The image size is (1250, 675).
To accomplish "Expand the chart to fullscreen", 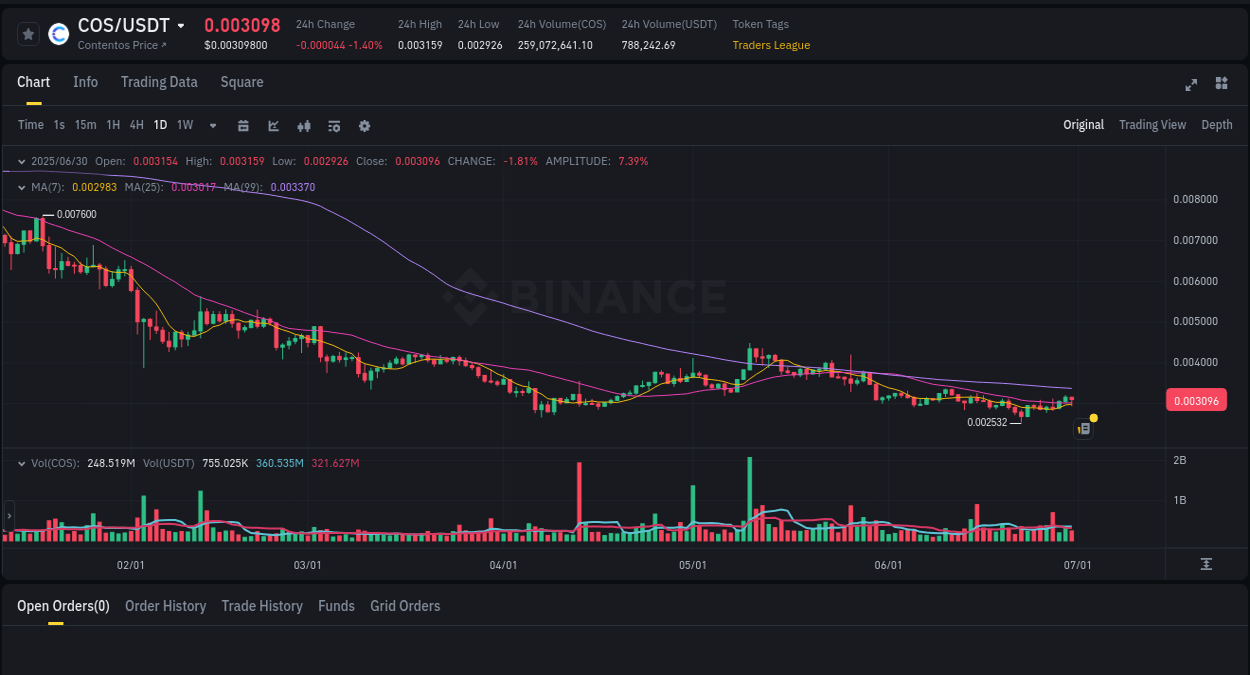I will coord(1190,84).
